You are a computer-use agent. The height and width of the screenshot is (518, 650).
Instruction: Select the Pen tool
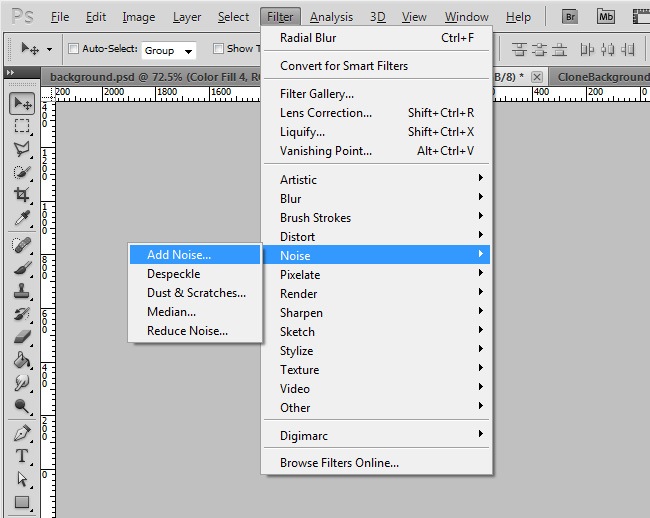pyautogui.click(x=22, y=433)
